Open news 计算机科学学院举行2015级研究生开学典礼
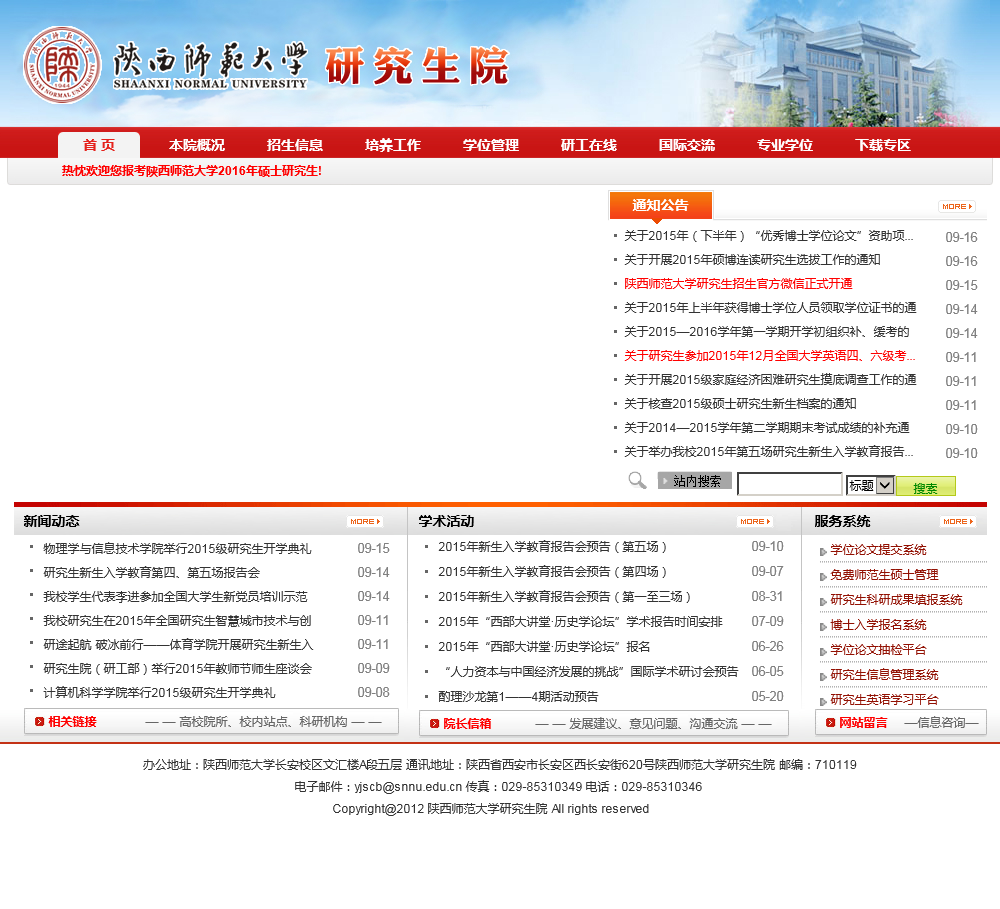1000x909 pixels. coord(159,693)
